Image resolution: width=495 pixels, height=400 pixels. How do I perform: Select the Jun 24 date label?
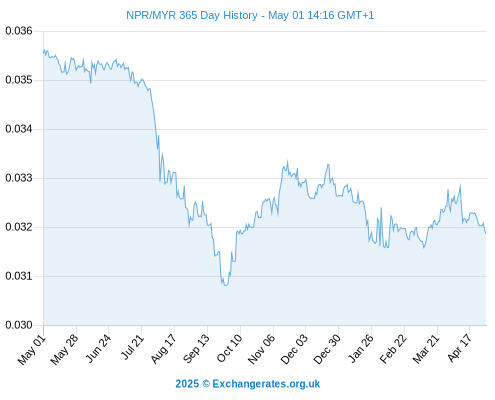(x=98, y=348)
